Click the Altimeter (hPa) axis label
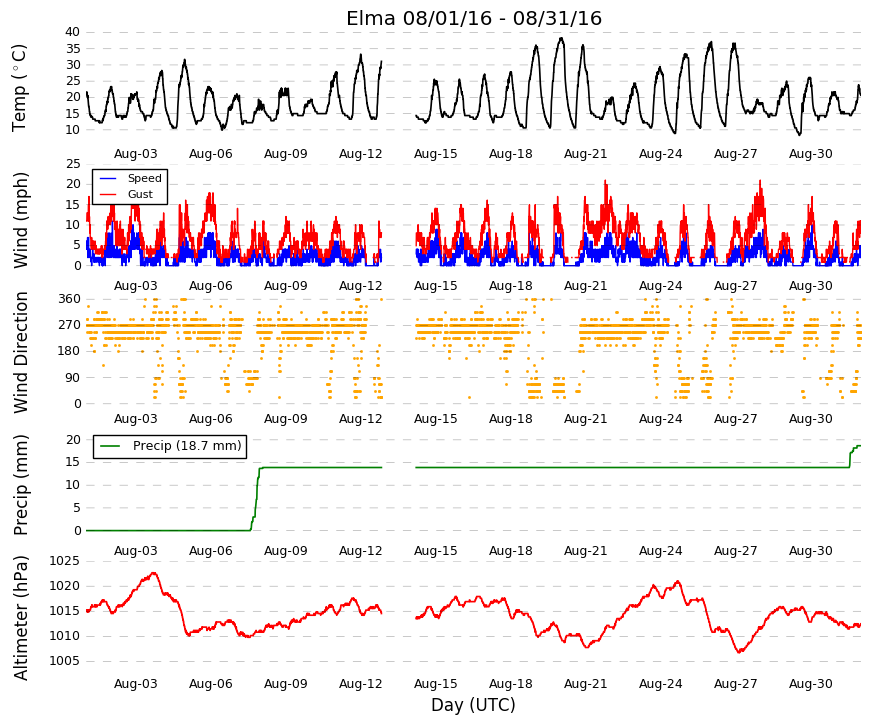This screenshot has height=725, width=871. tap(20, 618)
